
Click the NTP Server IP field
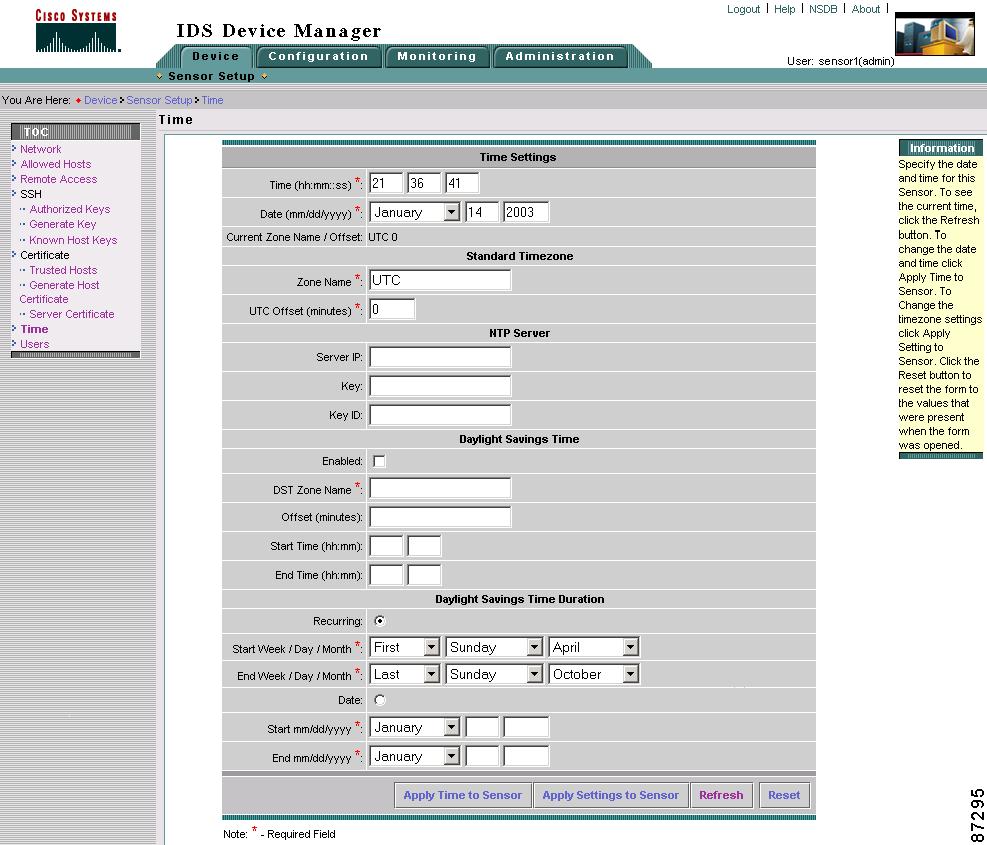click(x=440, y=357)
